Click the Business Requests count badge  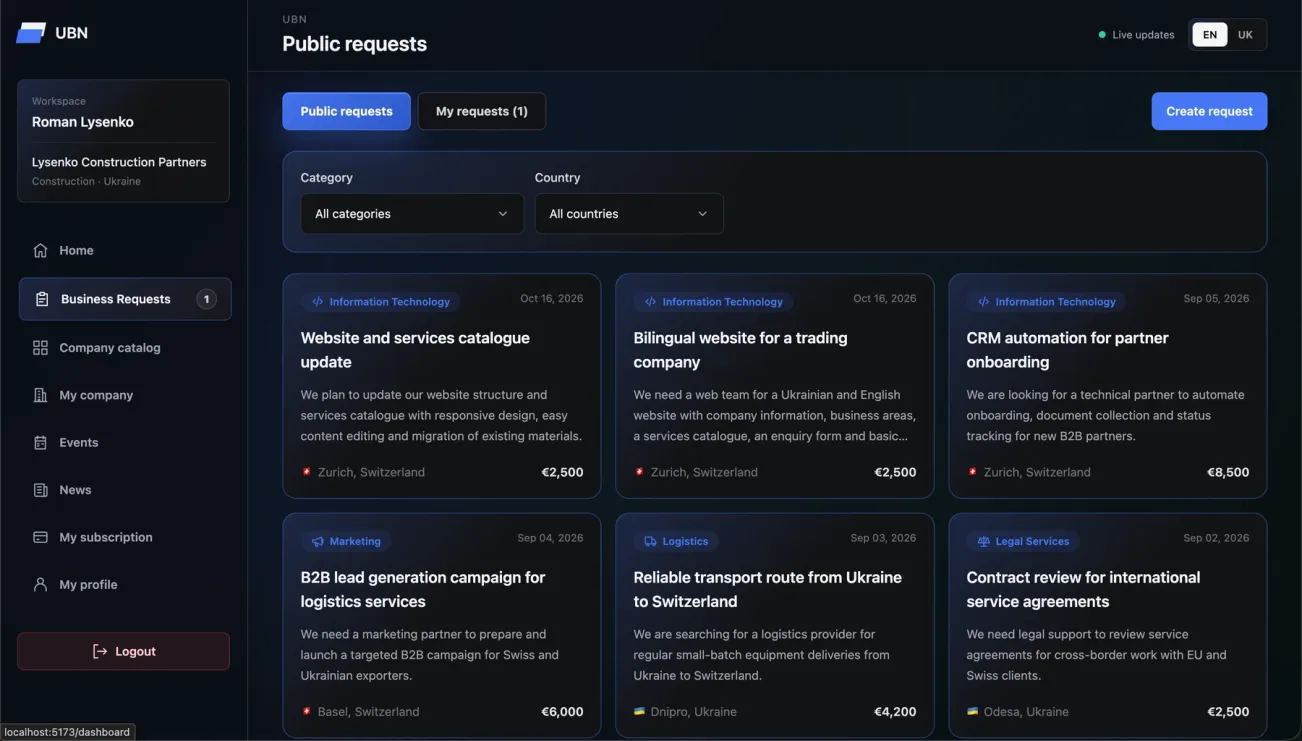(x=206, y=299)
